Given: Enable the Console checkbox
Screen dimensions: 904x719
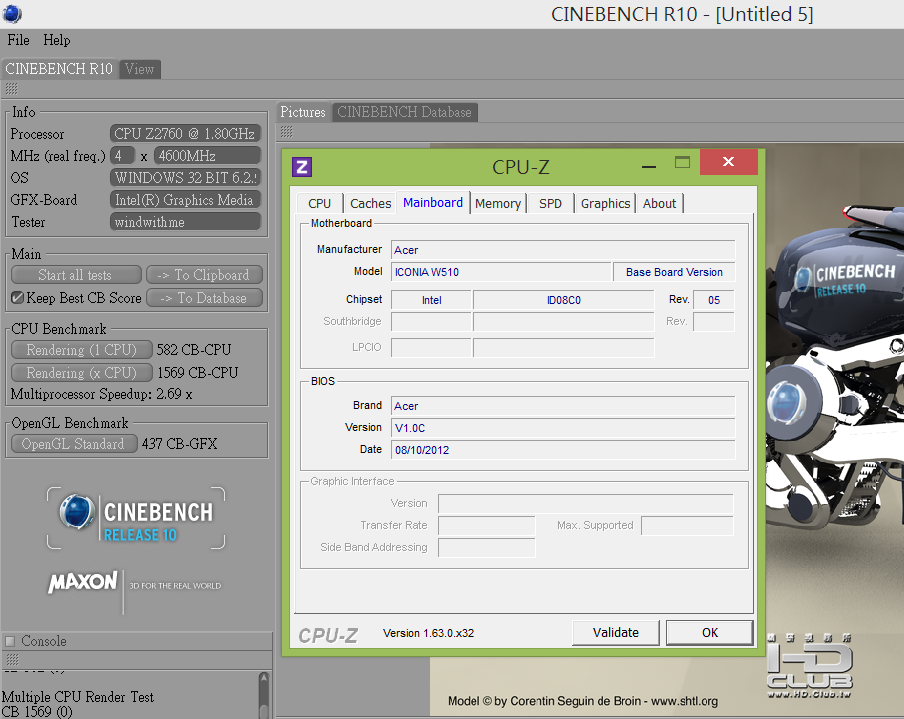Looking at the screenshot, I should [10, 641].
